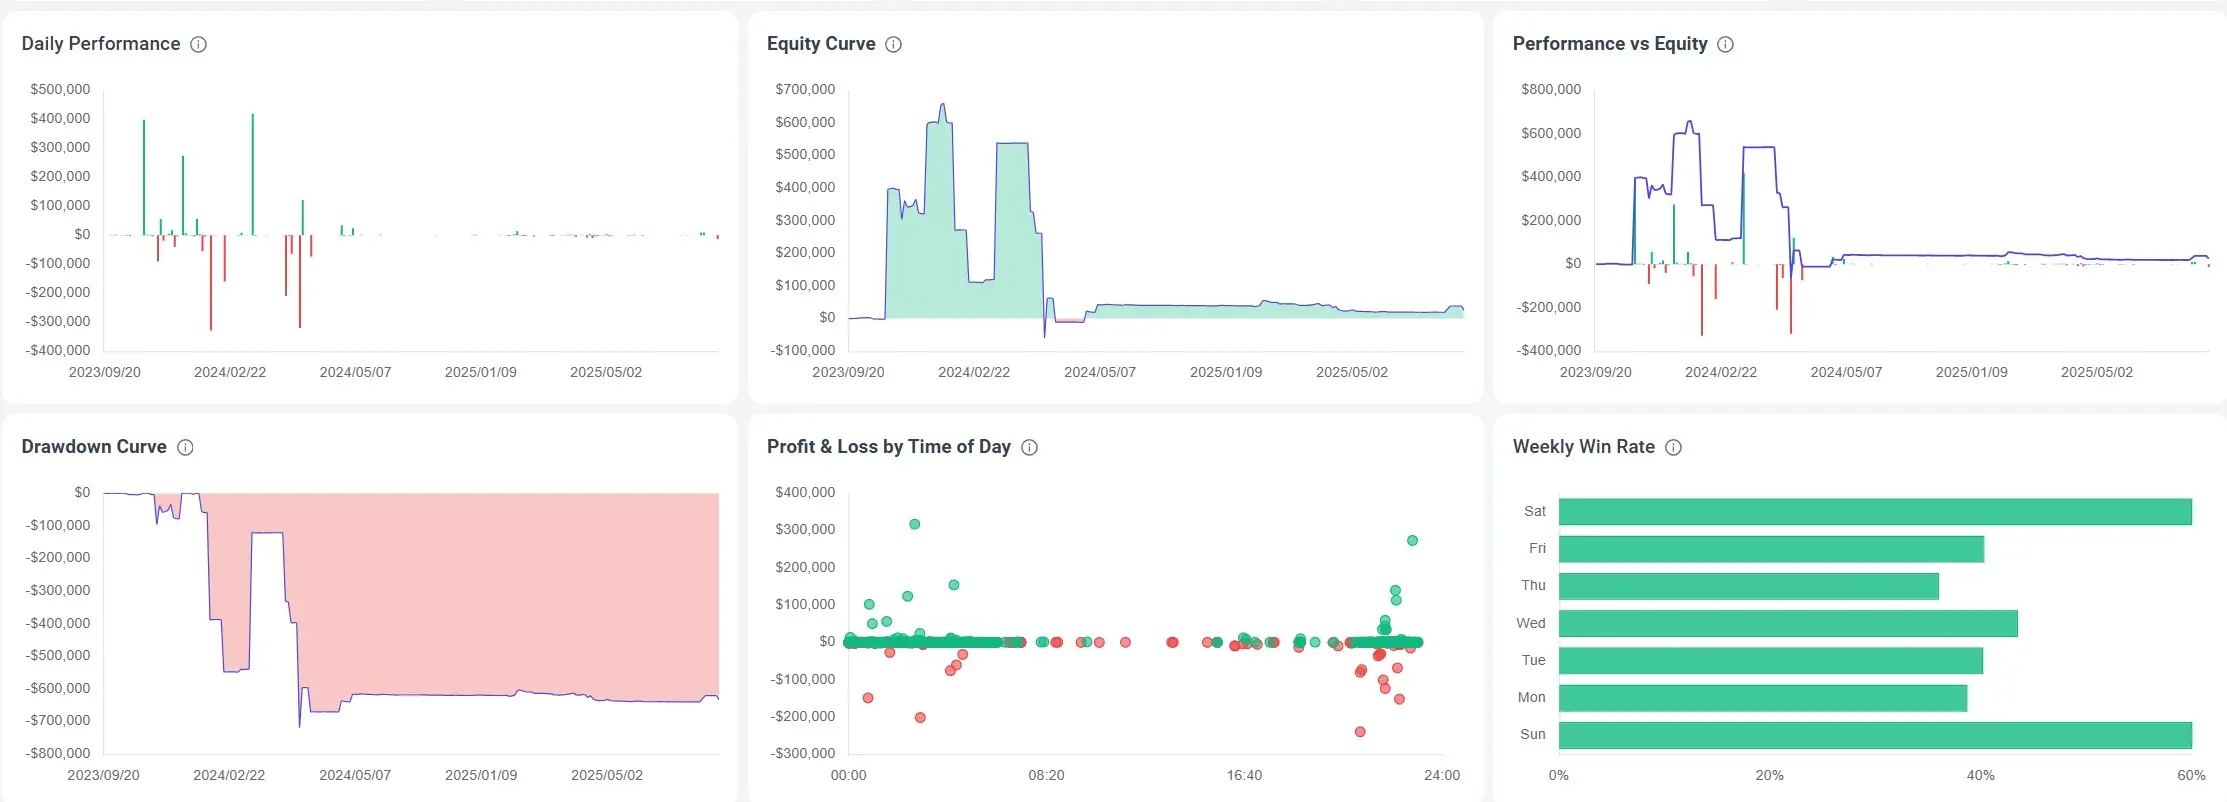Pick the Tue bar in Weekly Win Rate
2227x802 pixels.
(x=1770, y=661)
